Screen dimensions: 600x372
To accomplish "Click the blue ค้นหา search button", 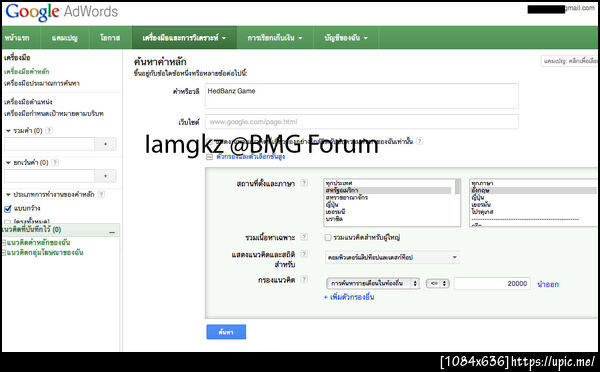I will 226,332.
